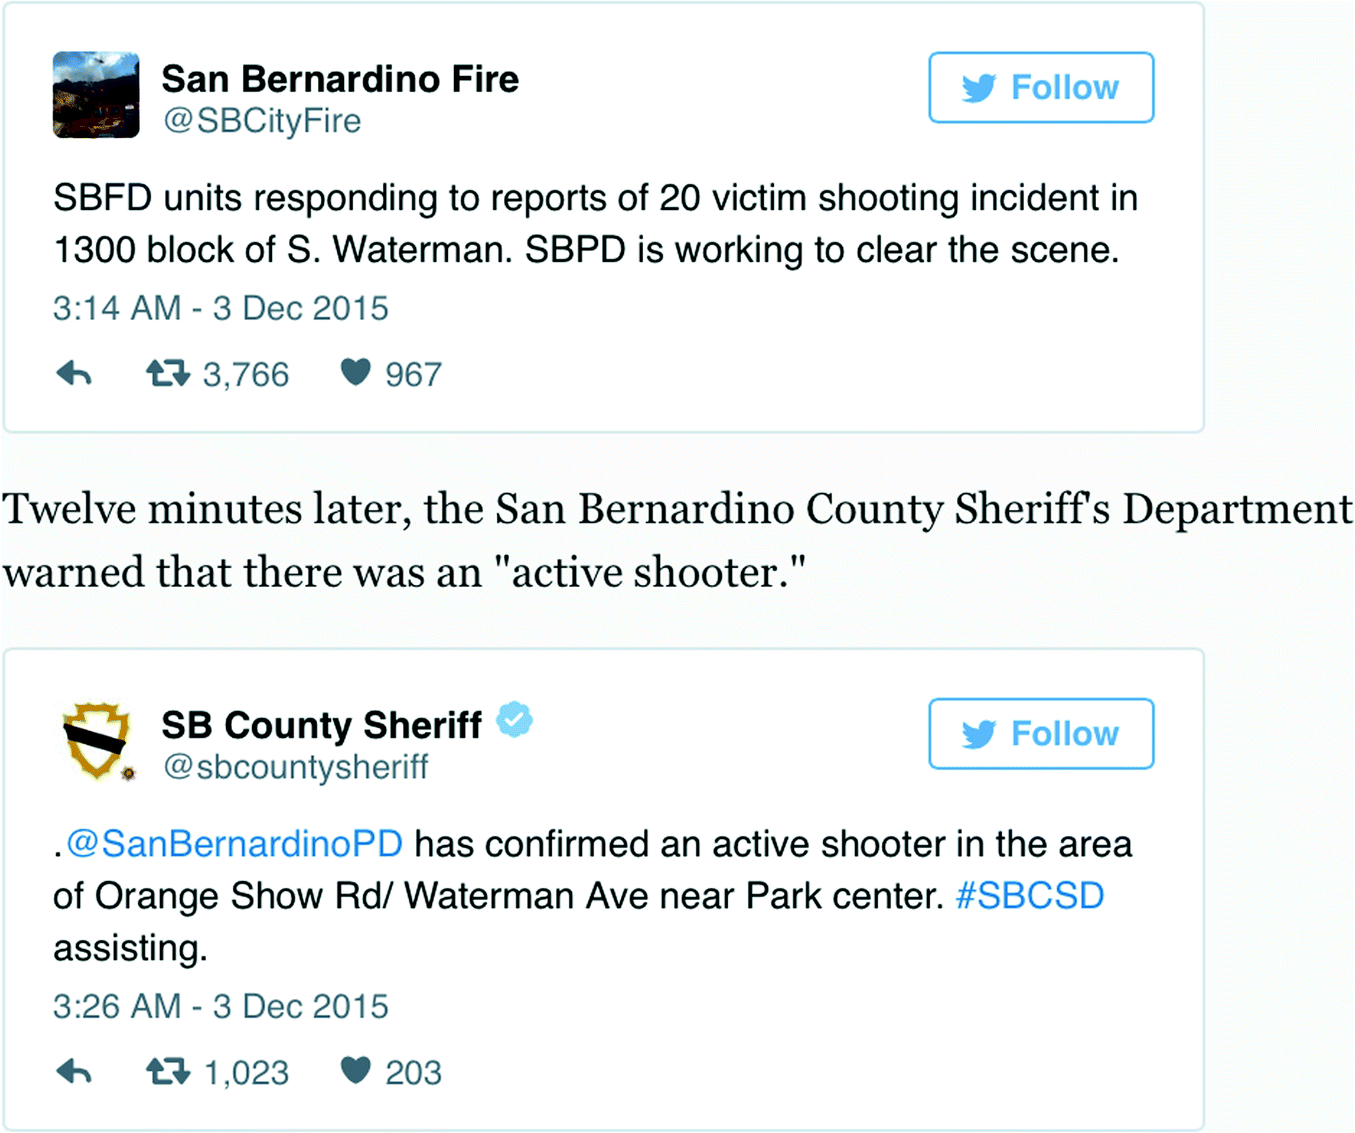Open the @sbcountysheriff handle
The image size is (1355, 1133).
[x=296, y=767]
